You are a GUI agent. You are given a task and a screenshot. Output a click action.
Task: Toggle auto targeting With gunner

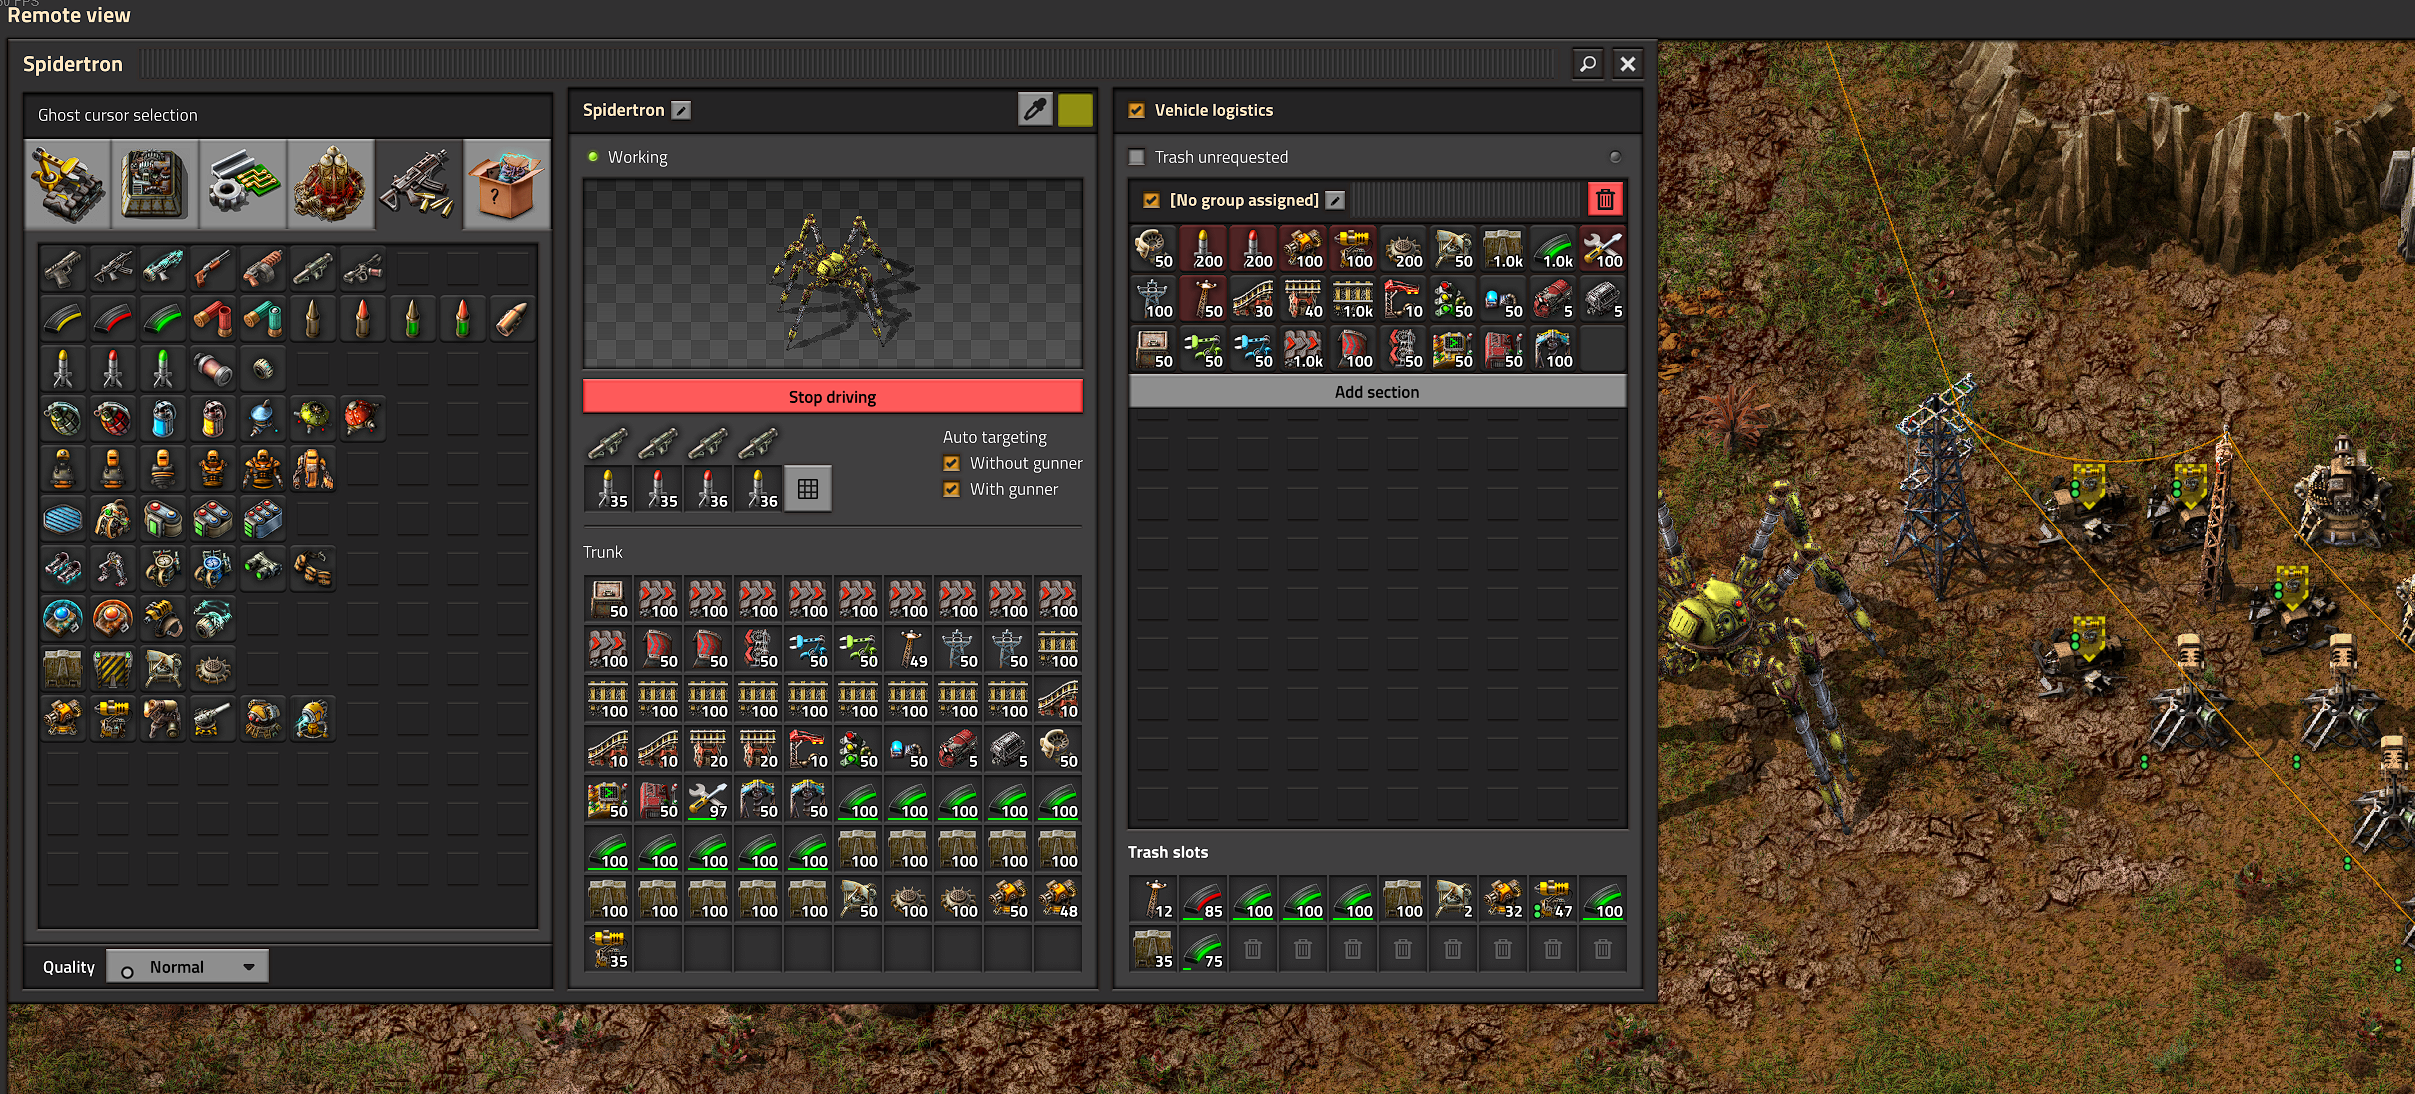pos(952,489)
